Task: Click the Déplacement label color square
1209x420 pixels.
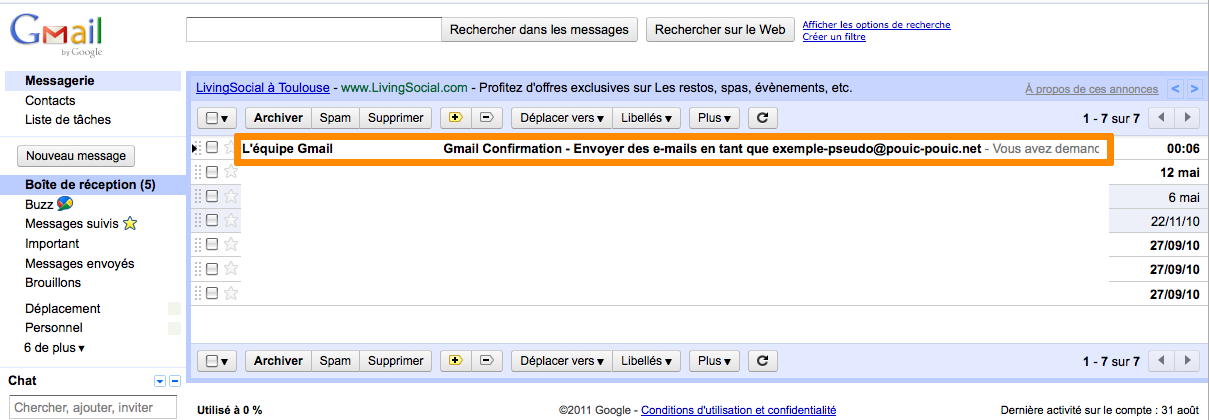Action: [174, 309]
